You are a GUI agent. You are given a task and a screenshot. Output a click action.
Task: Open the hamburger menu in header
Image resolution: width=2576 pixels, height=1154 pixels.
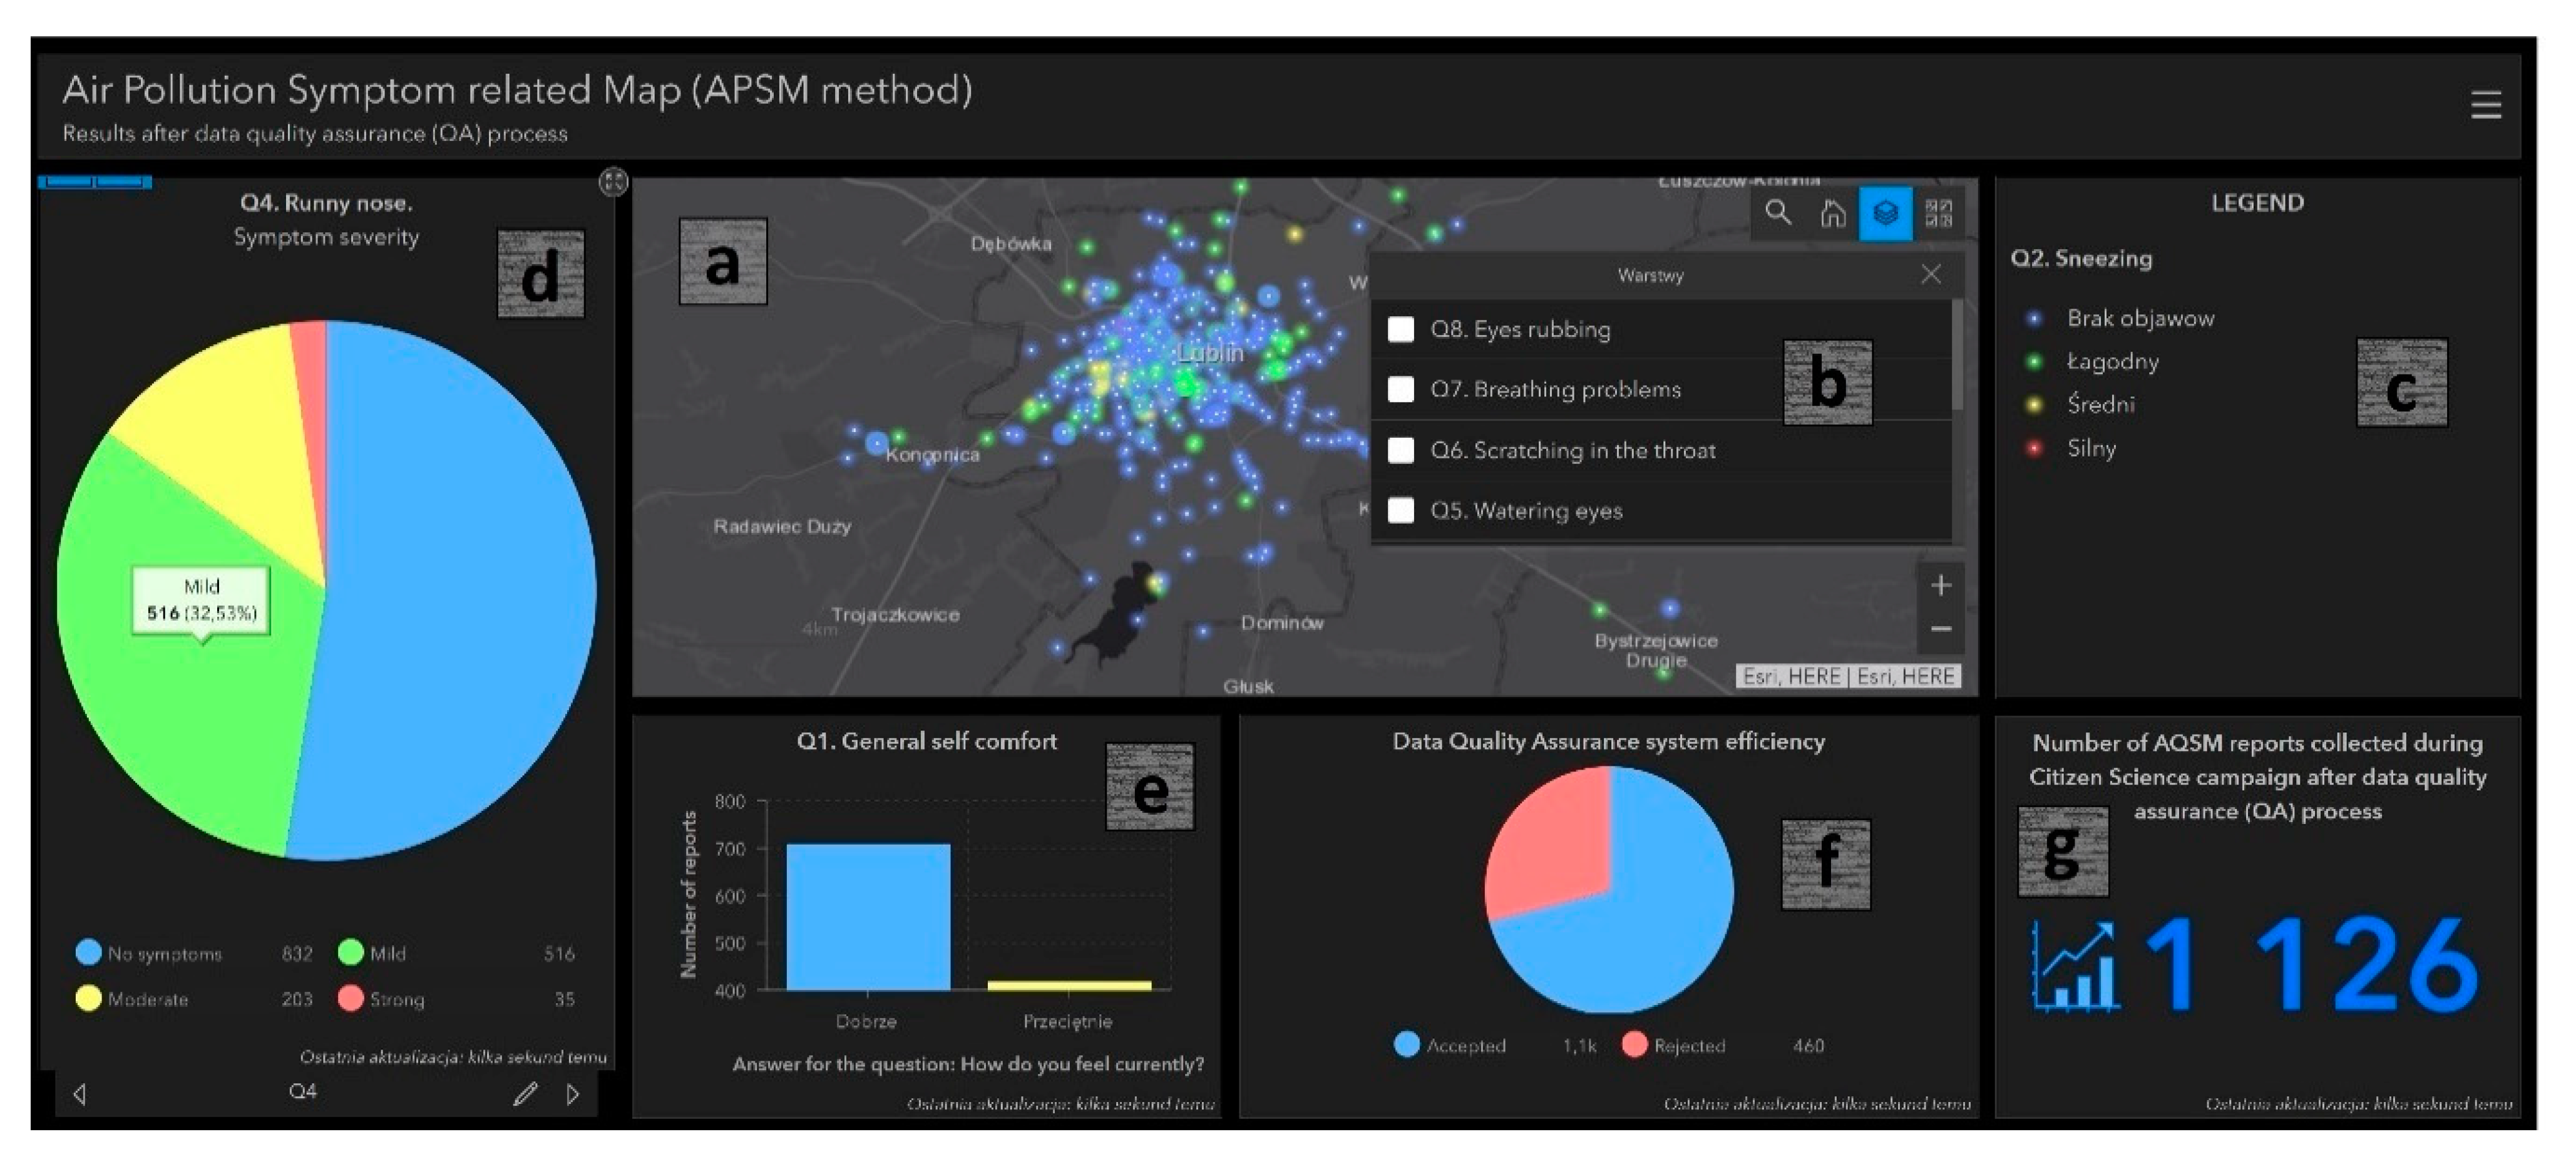2485,105
